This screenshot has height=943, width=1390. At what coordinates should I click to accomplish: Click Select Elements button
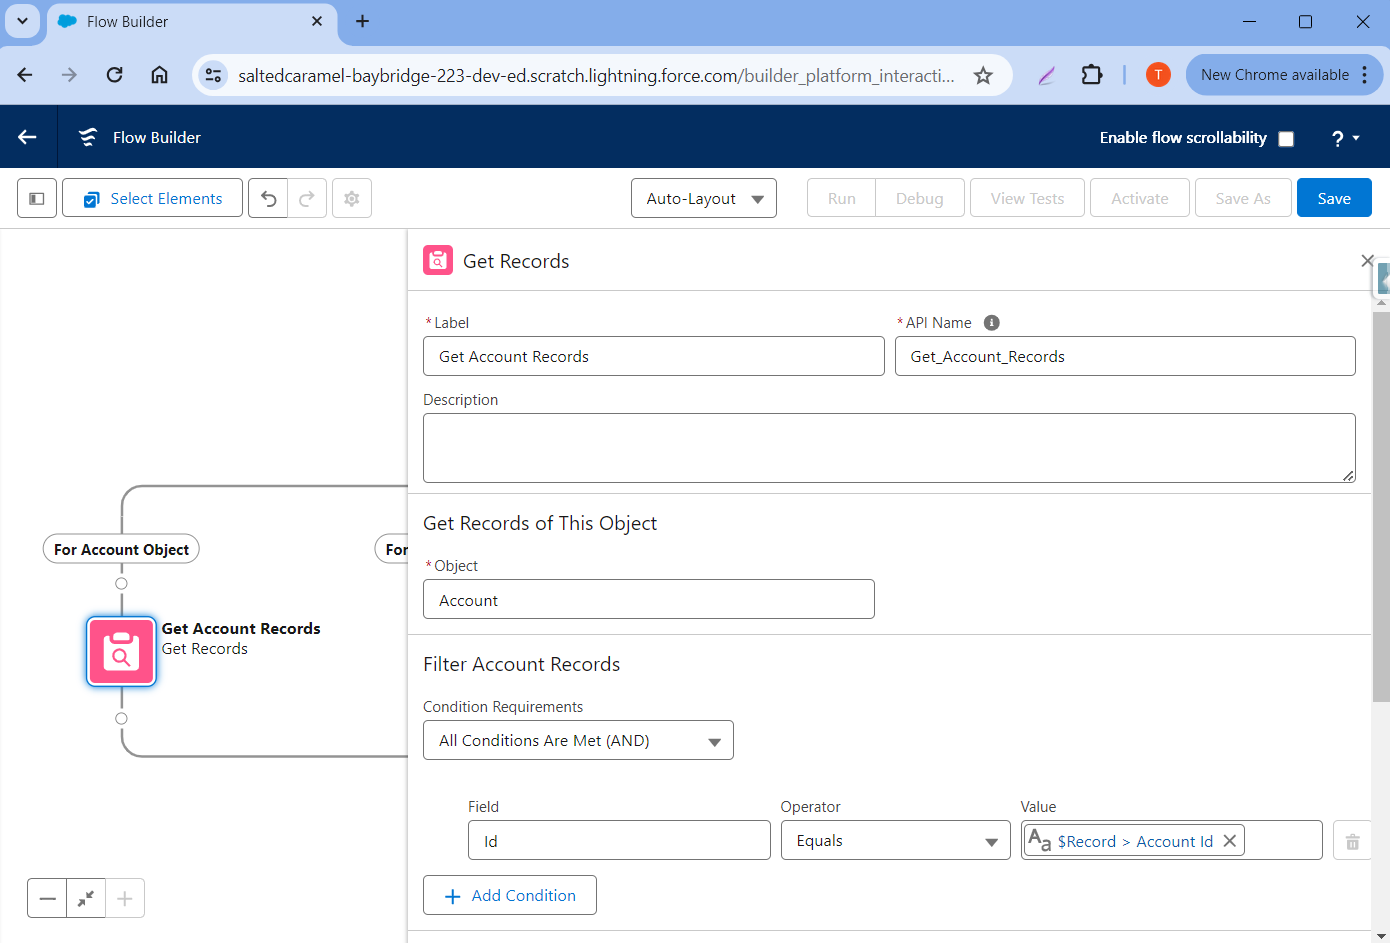152,198
